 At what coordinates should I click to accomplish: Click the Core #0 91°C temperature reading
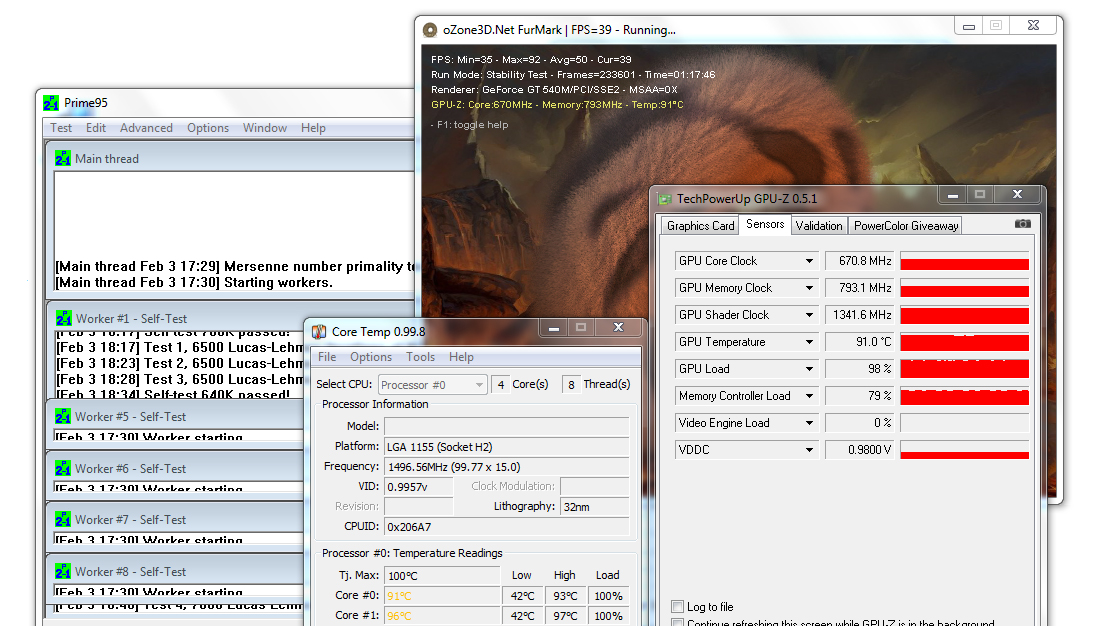point(442,596)
